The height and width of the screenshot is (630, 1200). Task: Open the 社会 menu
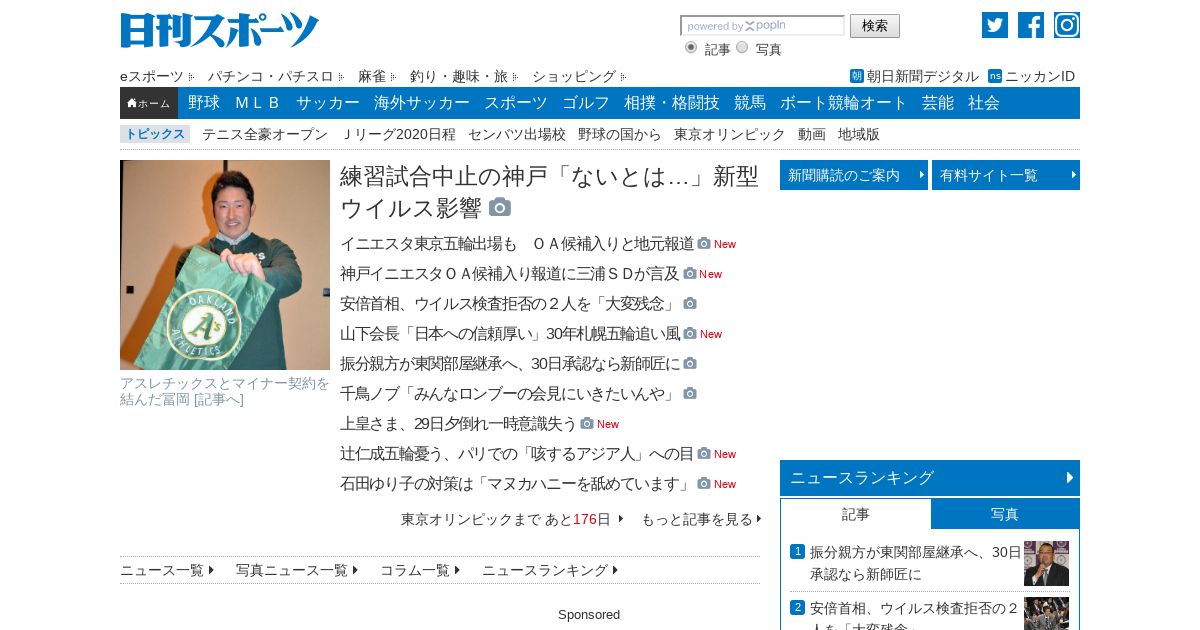coord(984,103)
